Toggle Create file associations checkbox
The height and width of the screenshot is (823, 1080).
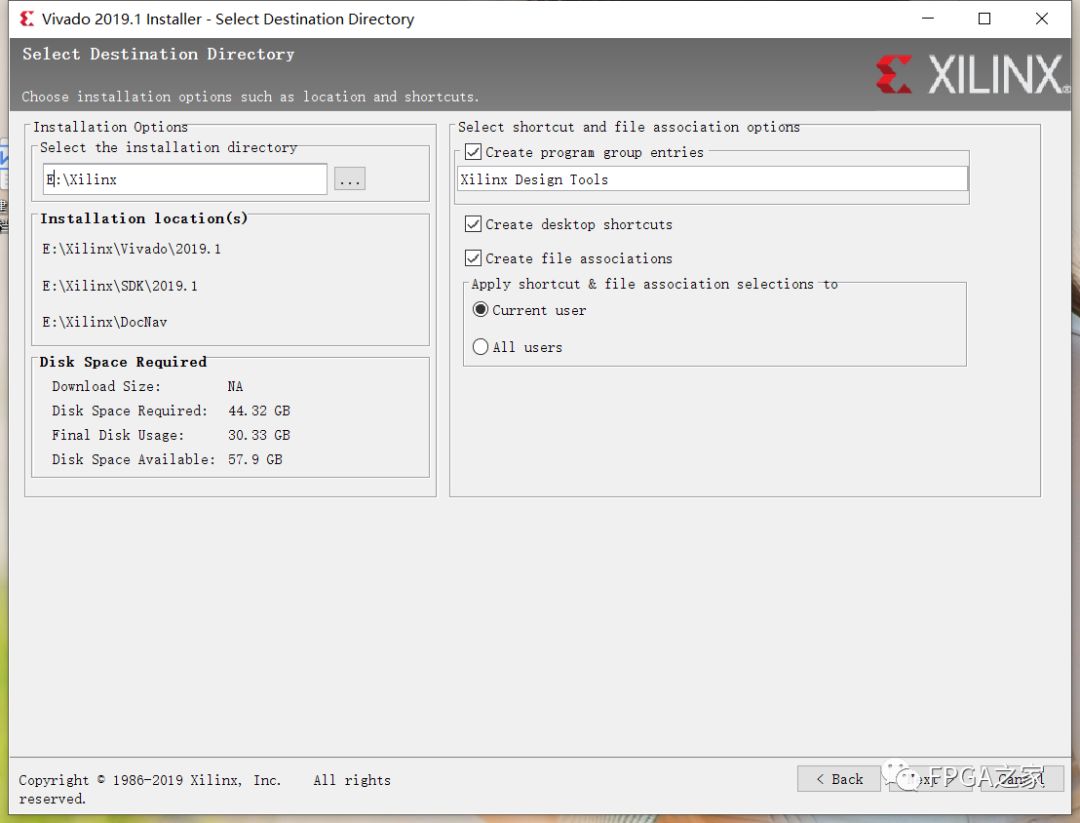pyautogui.click(x=472, y=258)
